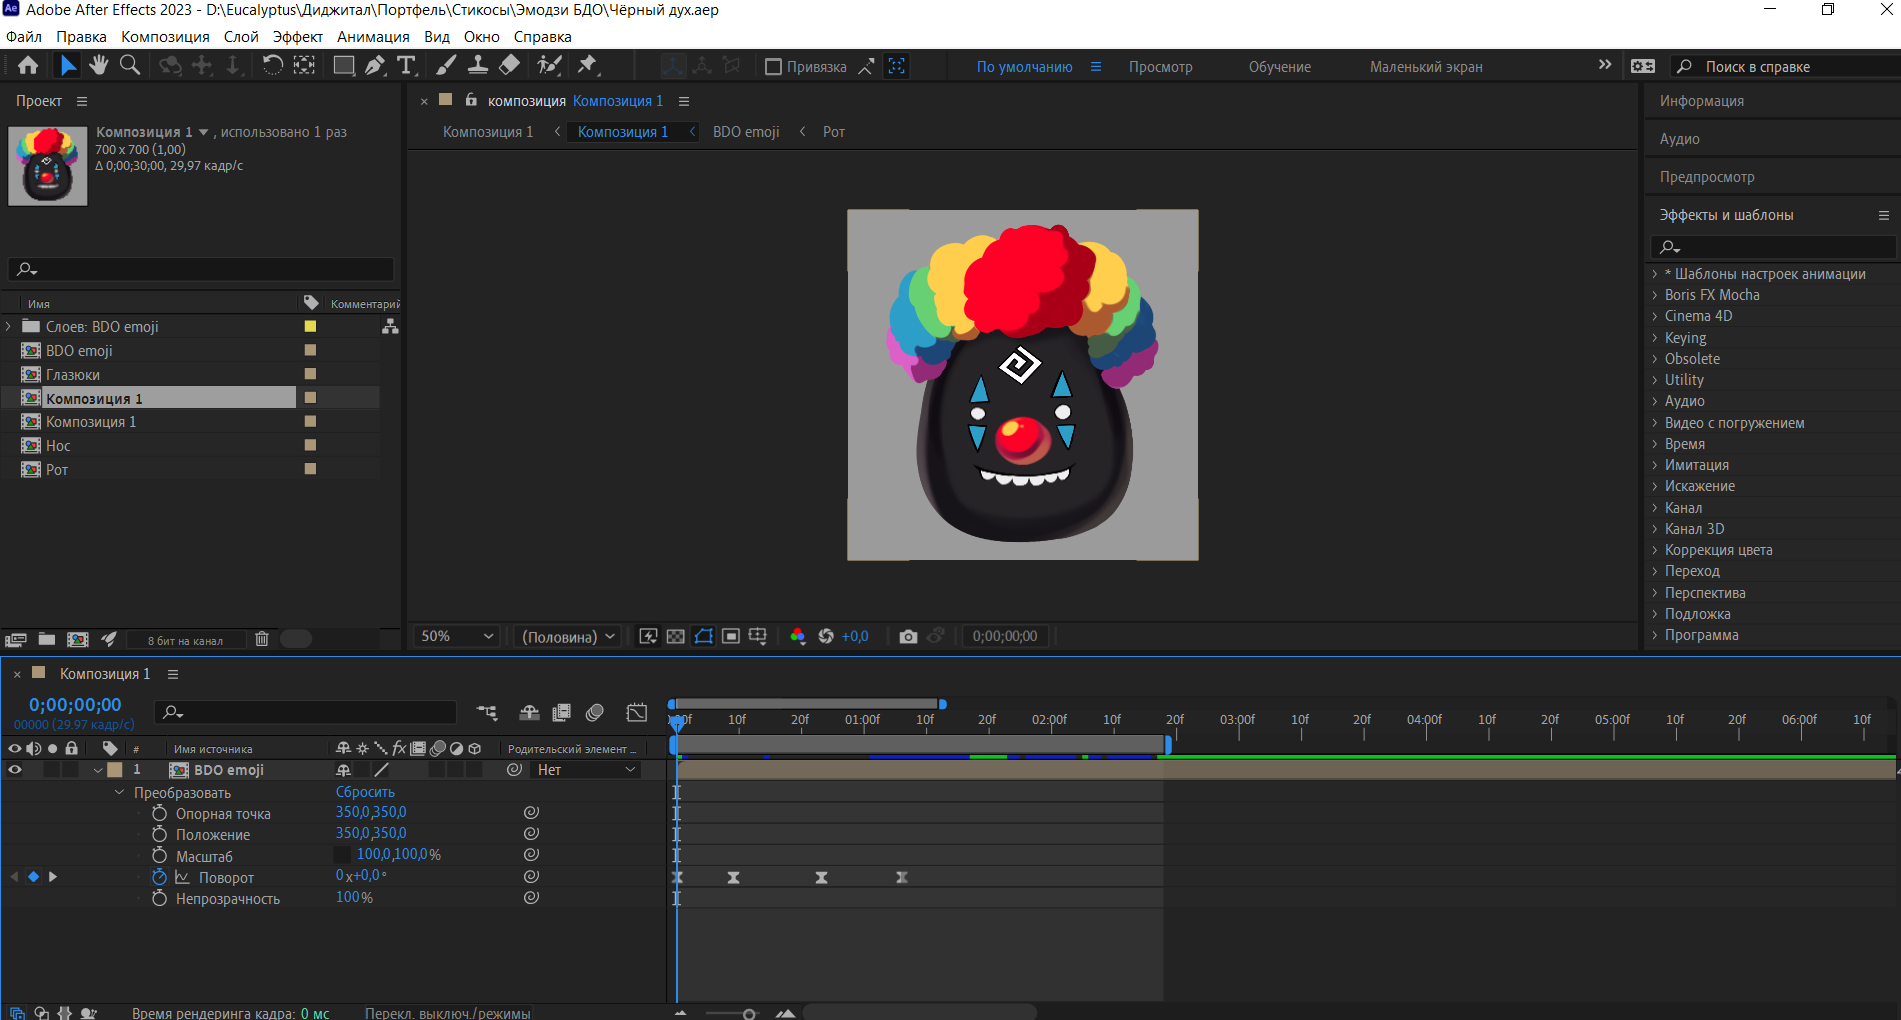Toggle the Scale (Масштаб) stopwatch

(159, 855)
